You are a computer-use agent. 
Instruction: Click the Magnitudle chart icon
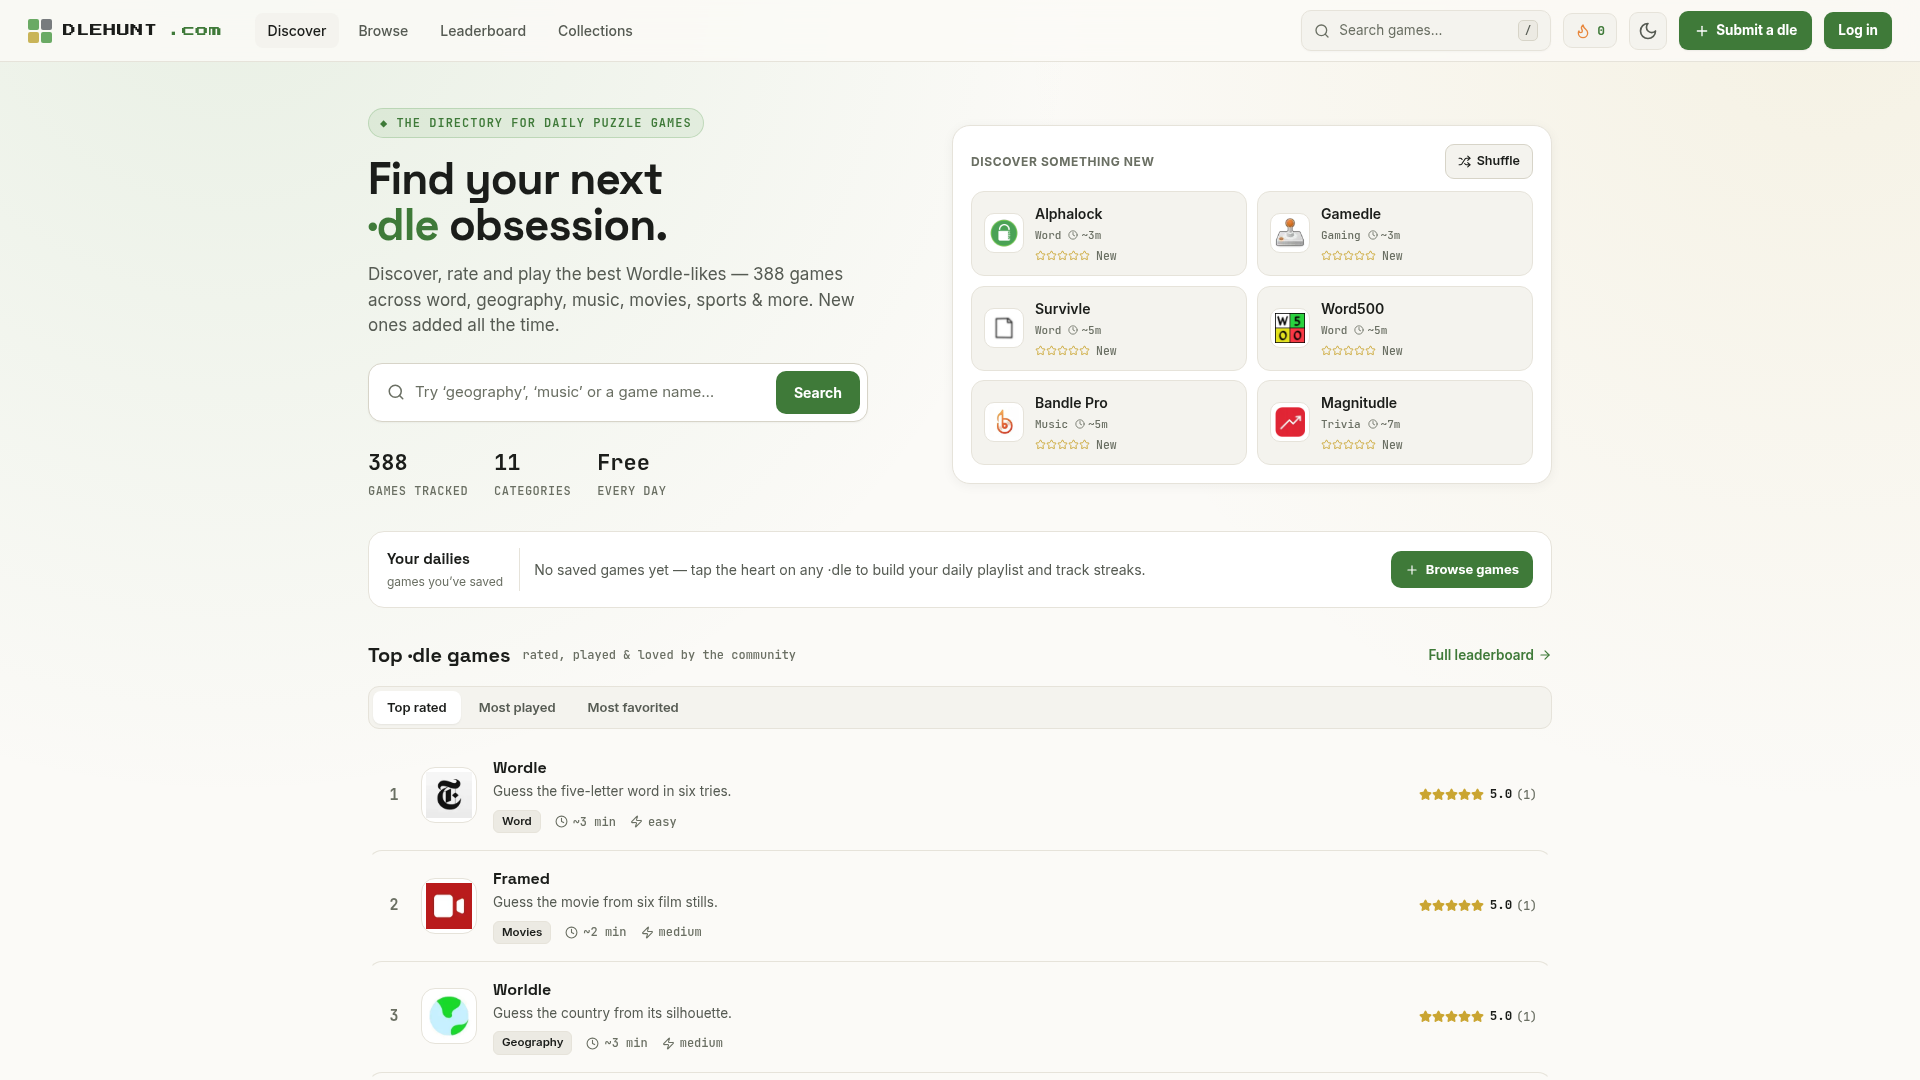click(1290, 422)
